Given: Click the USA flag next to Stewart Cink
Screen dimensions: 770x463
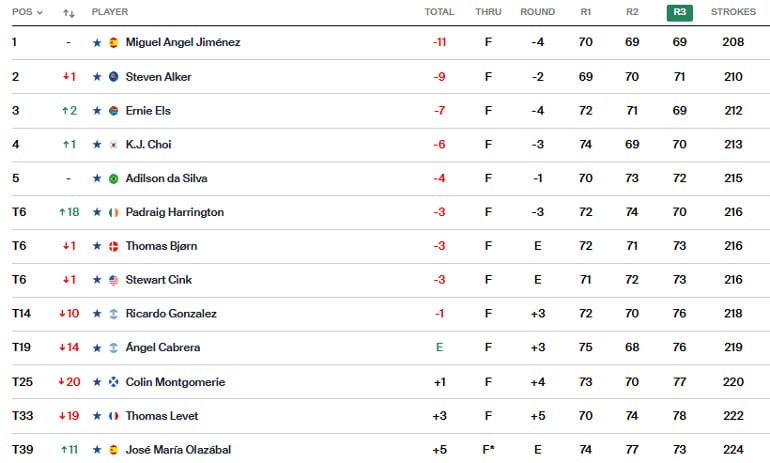Looking at the screenshot, I should coord(113,280).
